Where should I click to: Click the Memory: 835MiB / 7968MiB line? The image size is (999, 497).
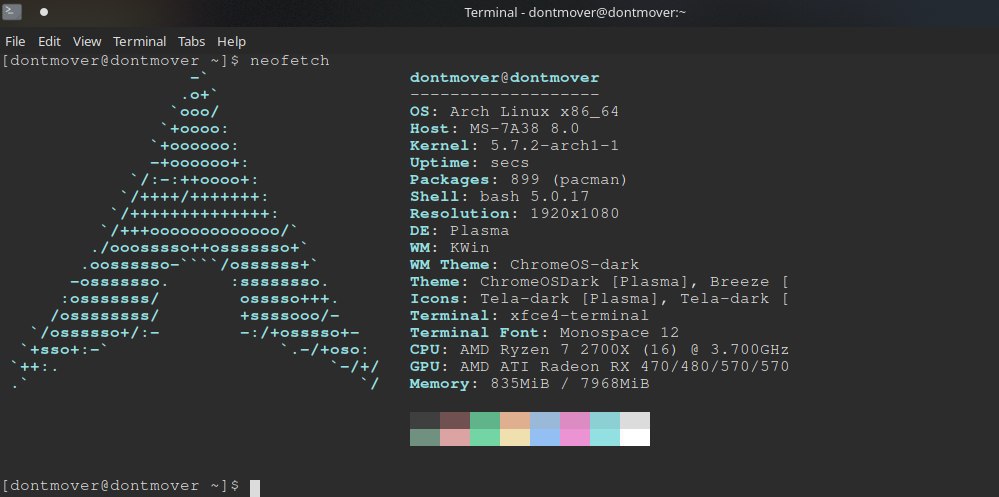[x=529, y=384]
